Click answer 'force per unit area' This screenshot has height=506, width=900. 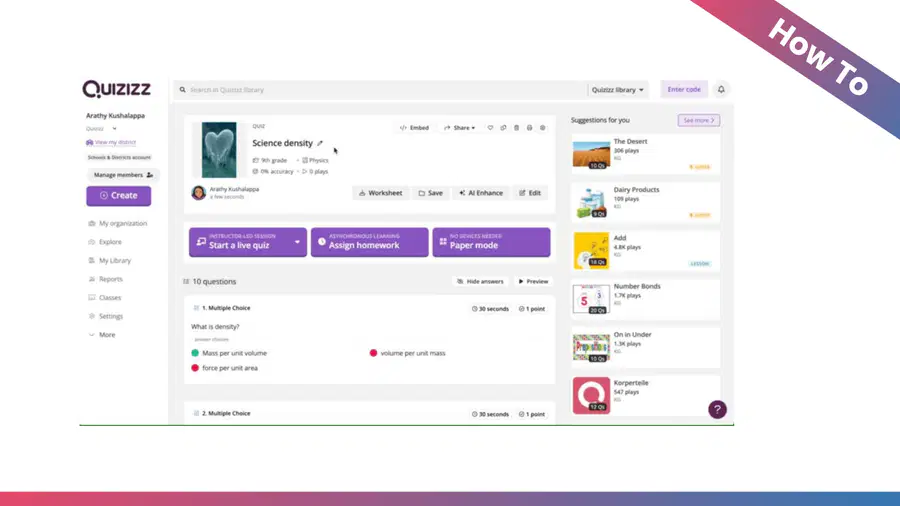click(x=224, y=368)
